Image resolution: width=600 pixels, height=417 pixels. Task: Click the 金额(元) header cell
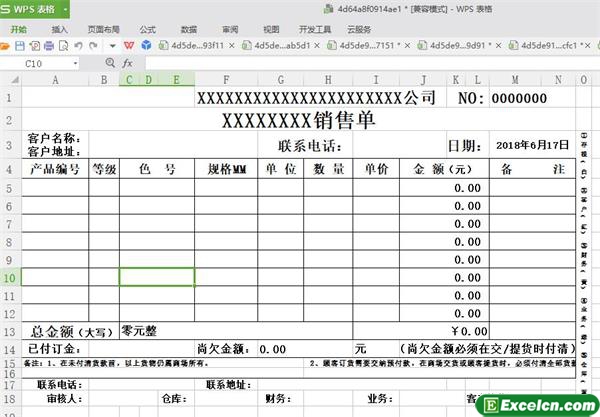pyautogui.click(x=444, y=169)
